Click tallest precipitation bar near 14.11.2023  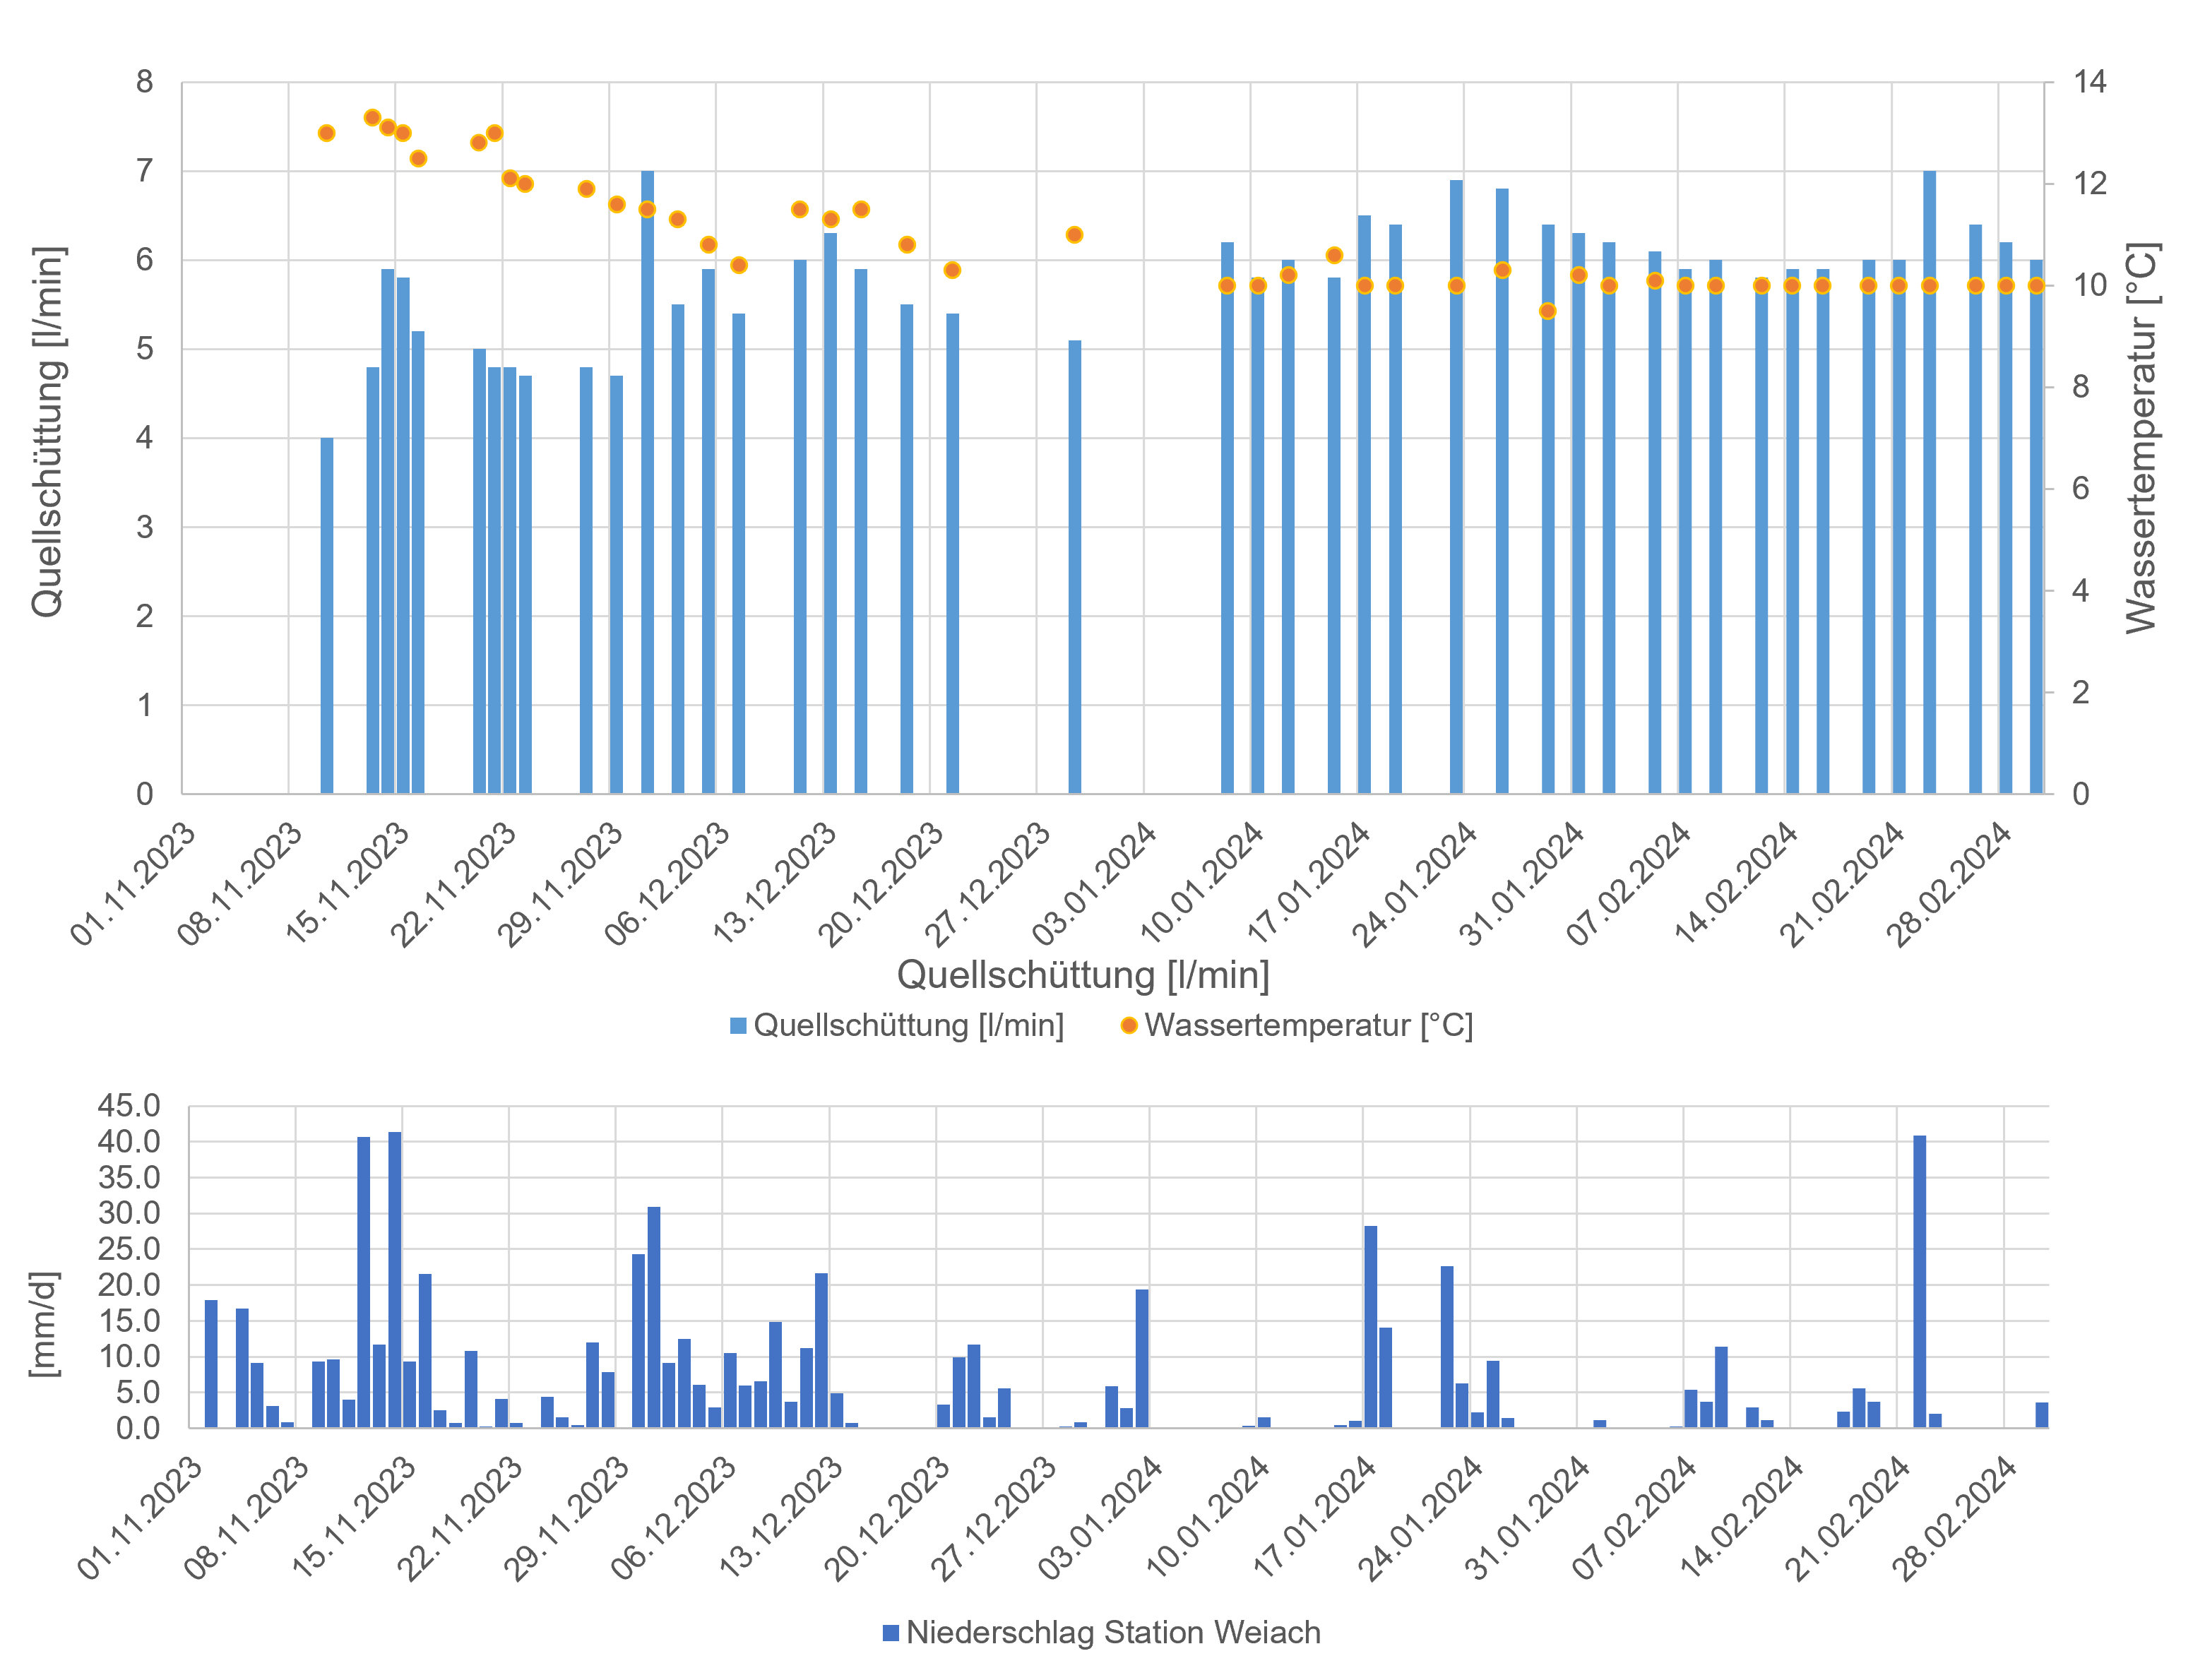(x=395, y=1279)
